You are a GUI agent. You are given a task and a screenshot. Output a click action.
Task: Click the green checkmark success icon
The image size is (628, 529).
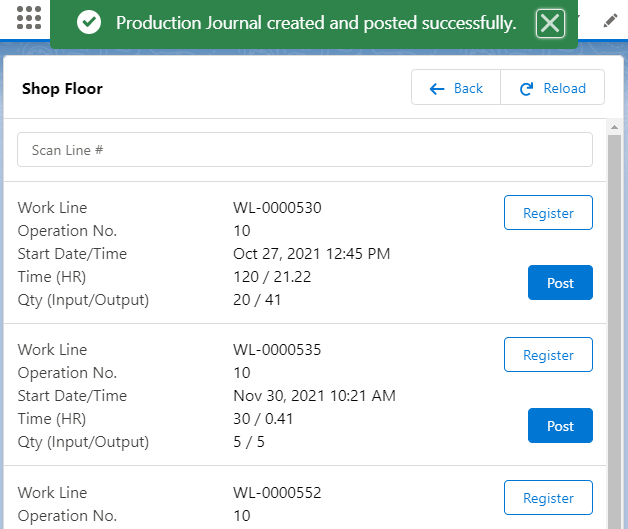[89, 22]
